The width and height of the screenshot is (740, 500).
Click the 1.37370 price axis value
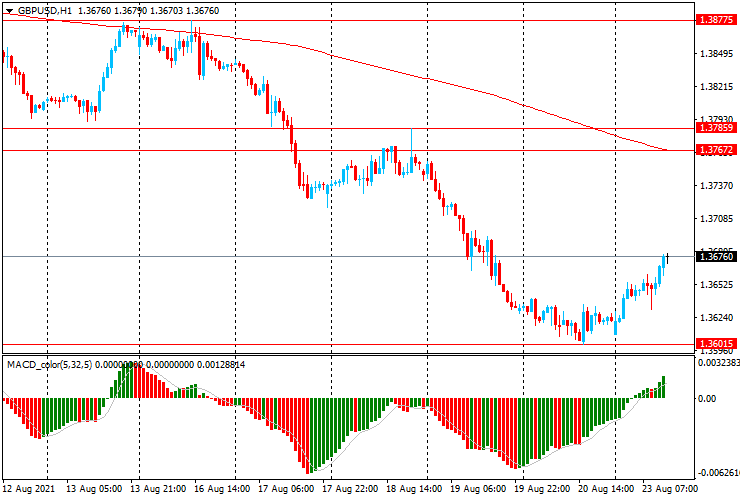click(717, 186)
